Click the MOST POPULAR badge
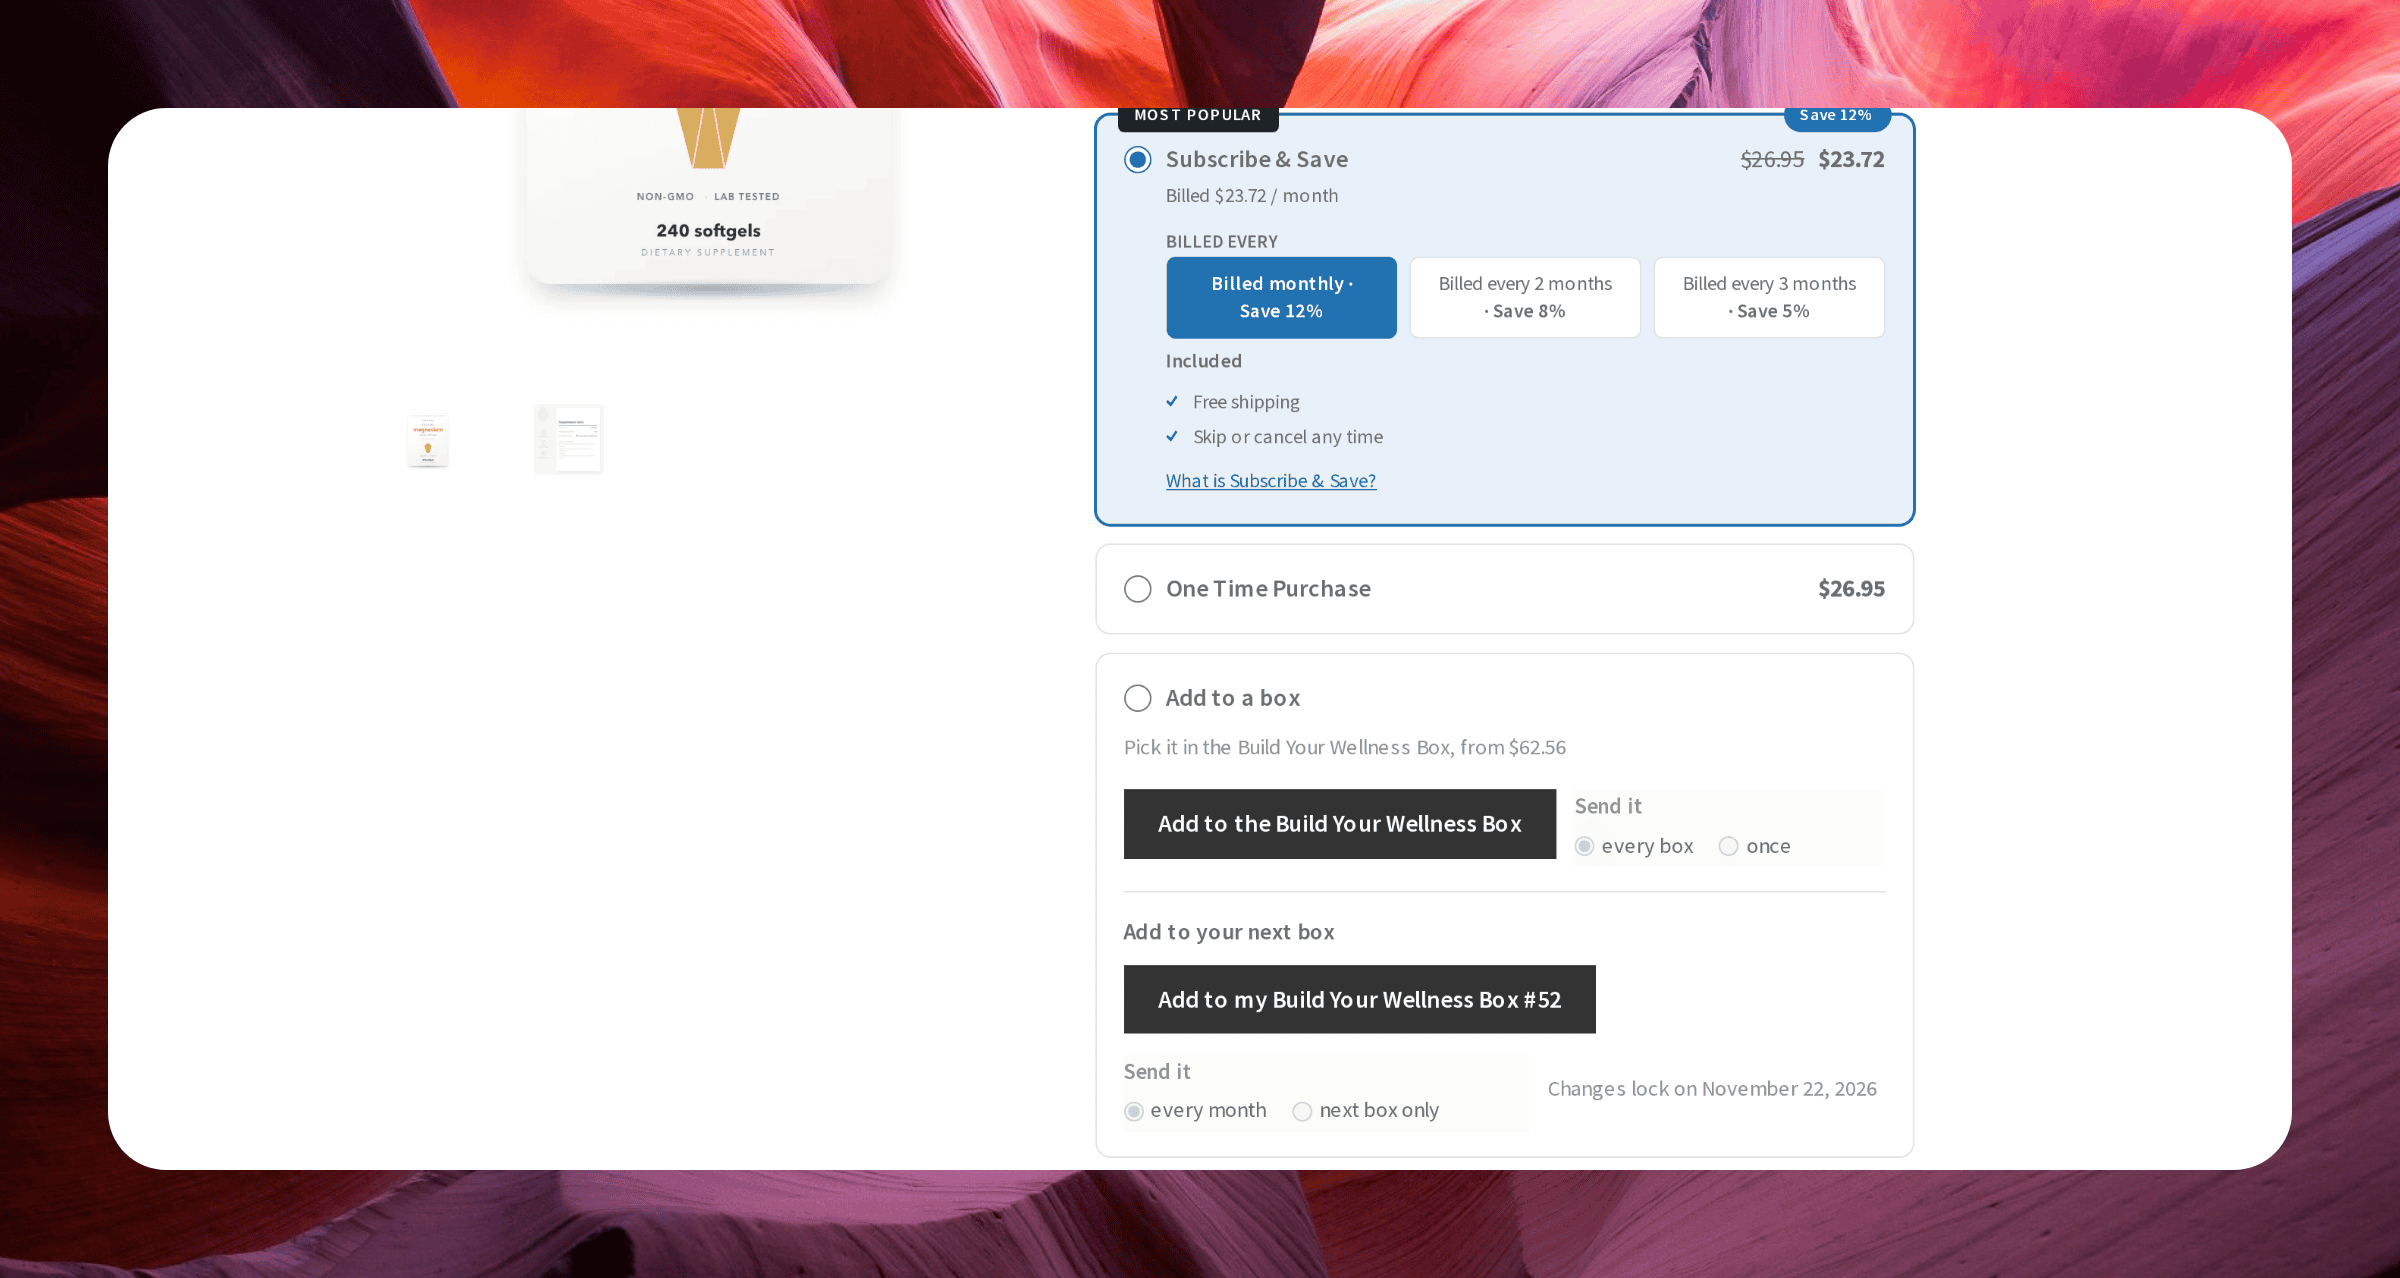This screenshot has width=2400, height=1278. [x=1198, y=118]
